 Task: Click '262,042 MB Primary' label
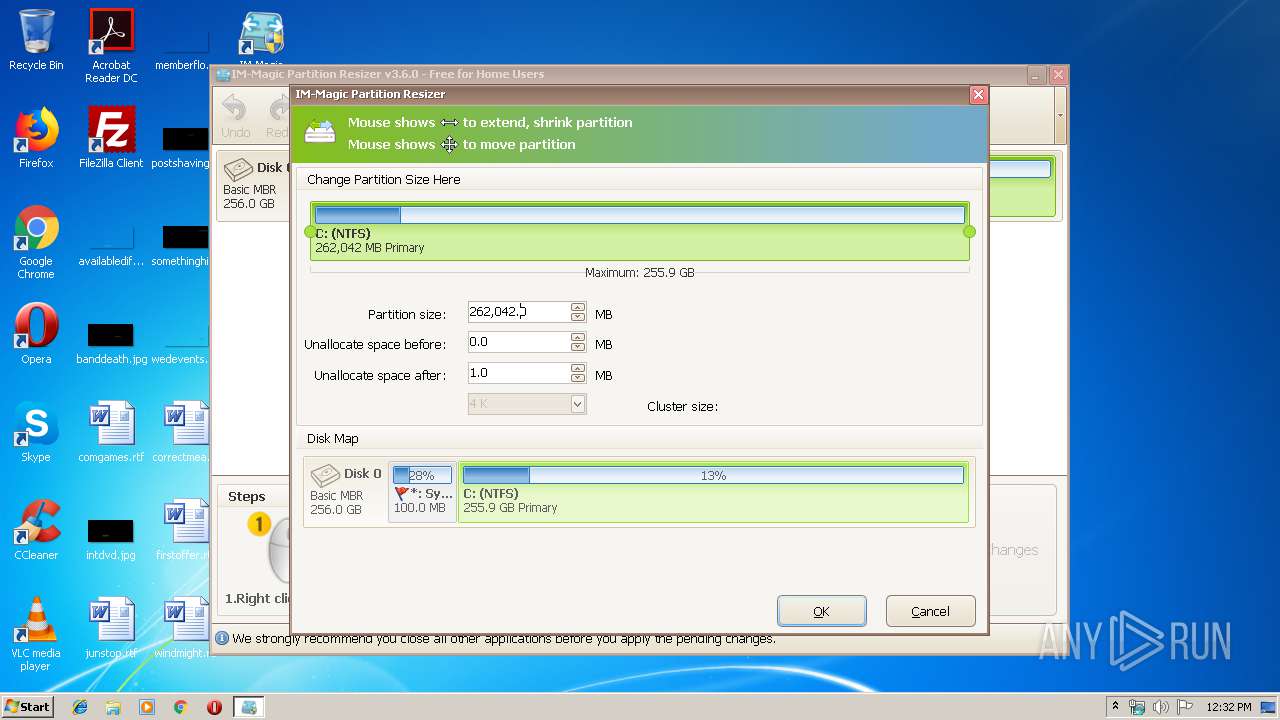coord(369,248)
